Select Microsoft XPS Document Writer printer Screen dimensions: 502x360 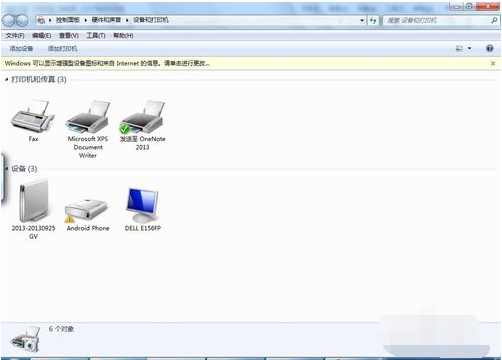coord(88,117)
